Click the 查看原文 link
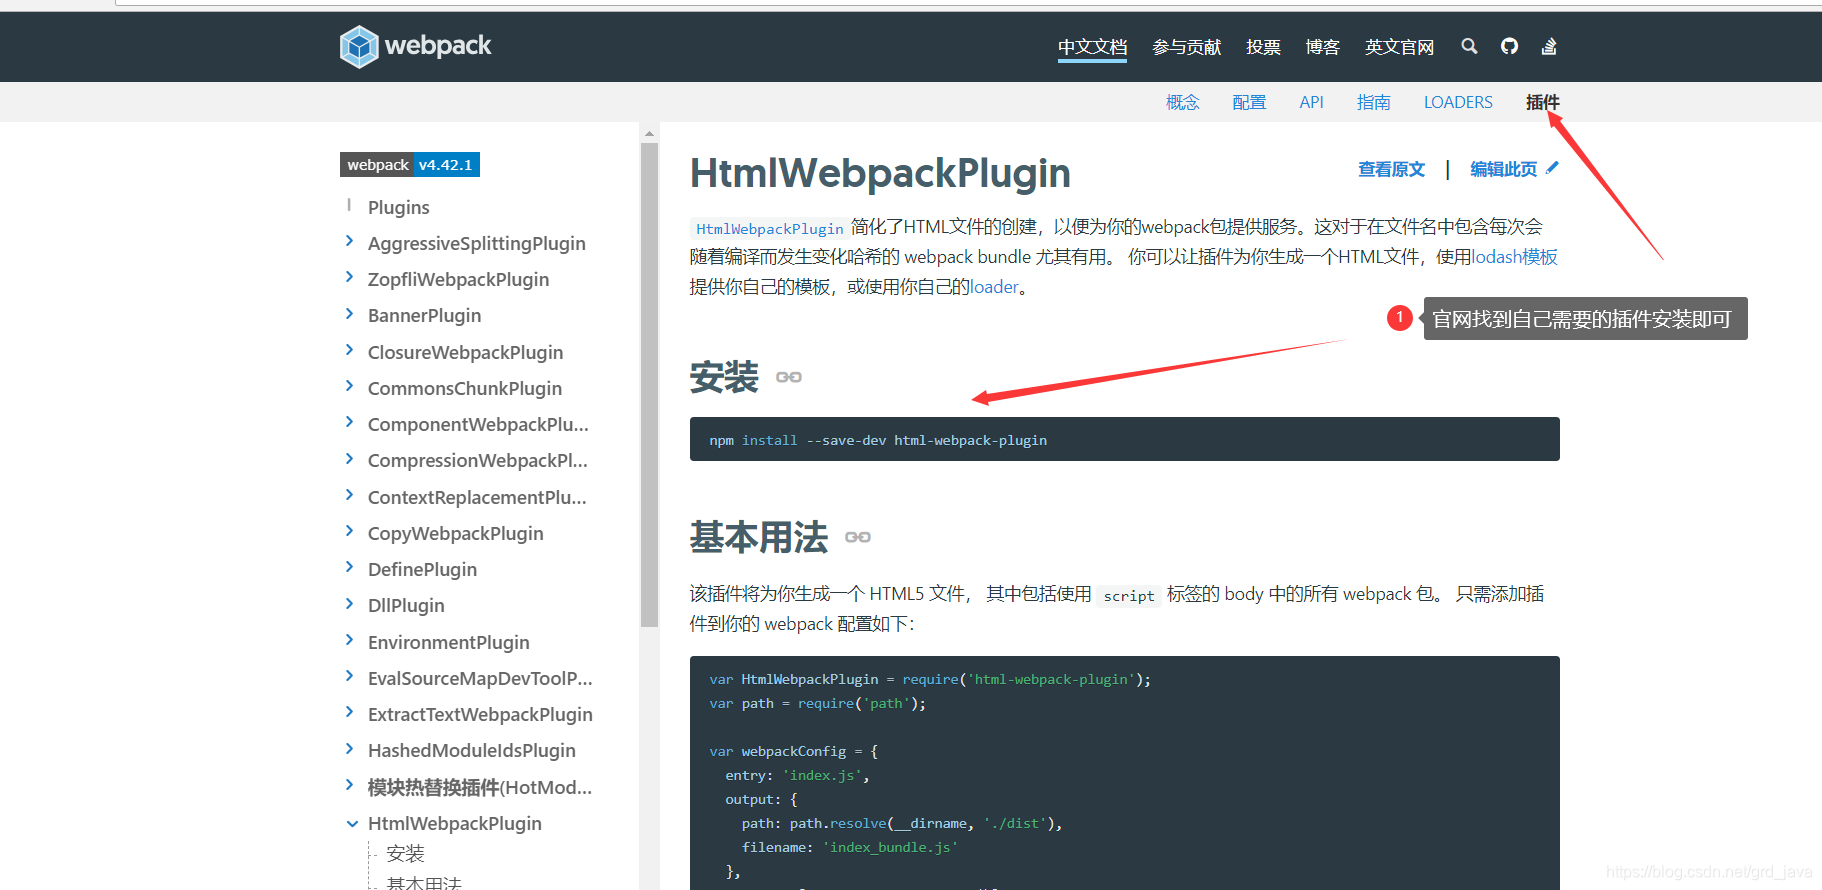1822x890 pixels. click(x=1391, y=169)
